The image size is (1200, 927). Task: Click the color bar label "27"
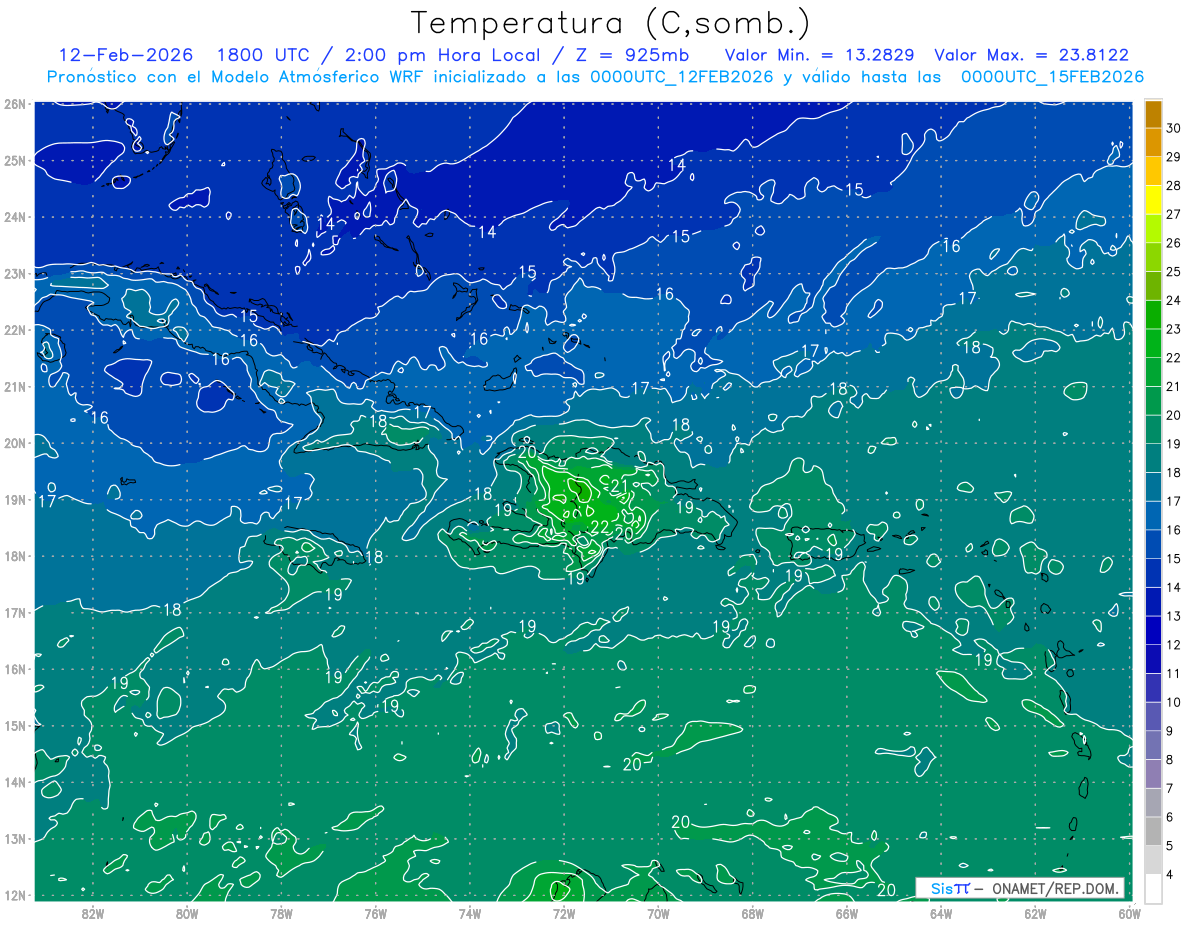[1173, 214]
